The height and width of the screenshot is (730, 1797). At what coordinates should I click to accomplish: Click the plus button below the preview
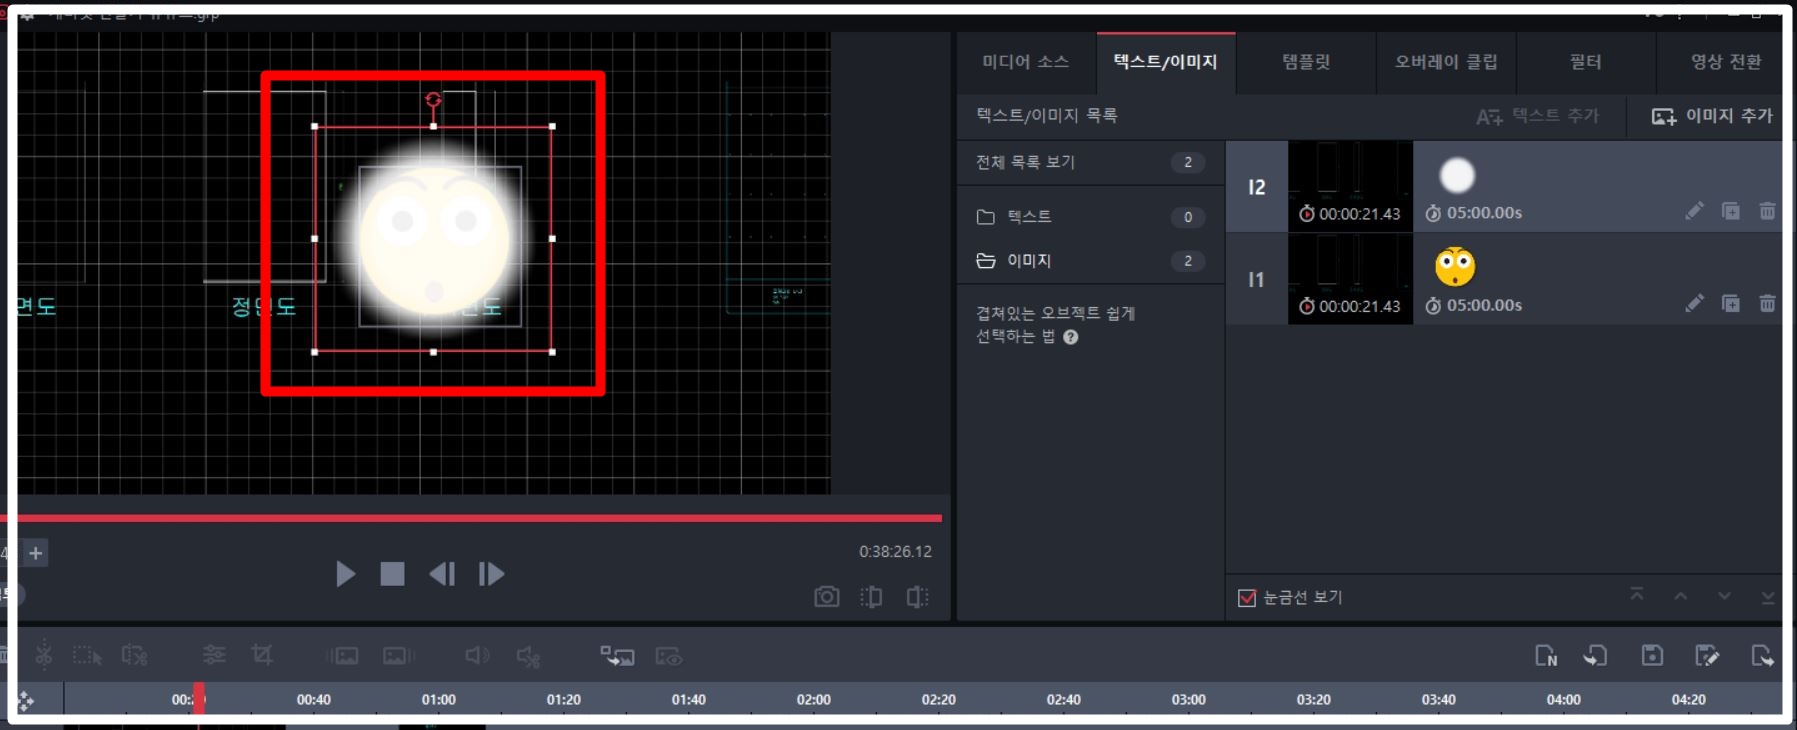tap(36, 553)
